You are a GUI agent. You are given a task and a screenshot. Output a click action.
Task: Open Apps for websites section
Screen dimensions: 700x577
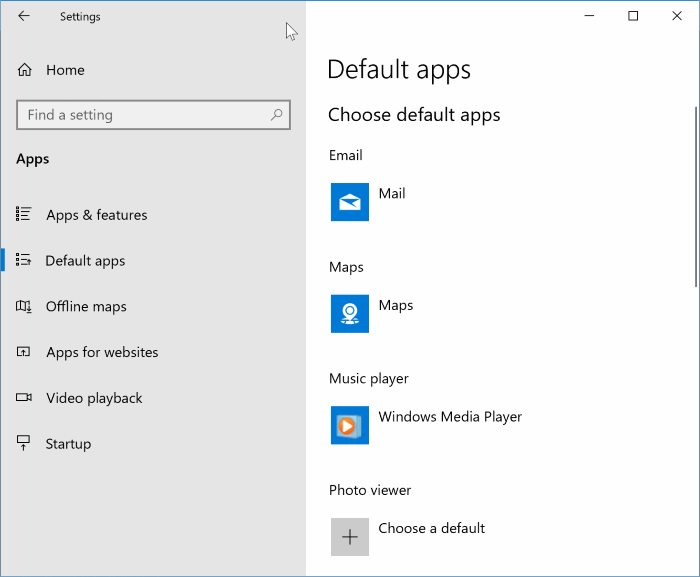pos(102,352)
